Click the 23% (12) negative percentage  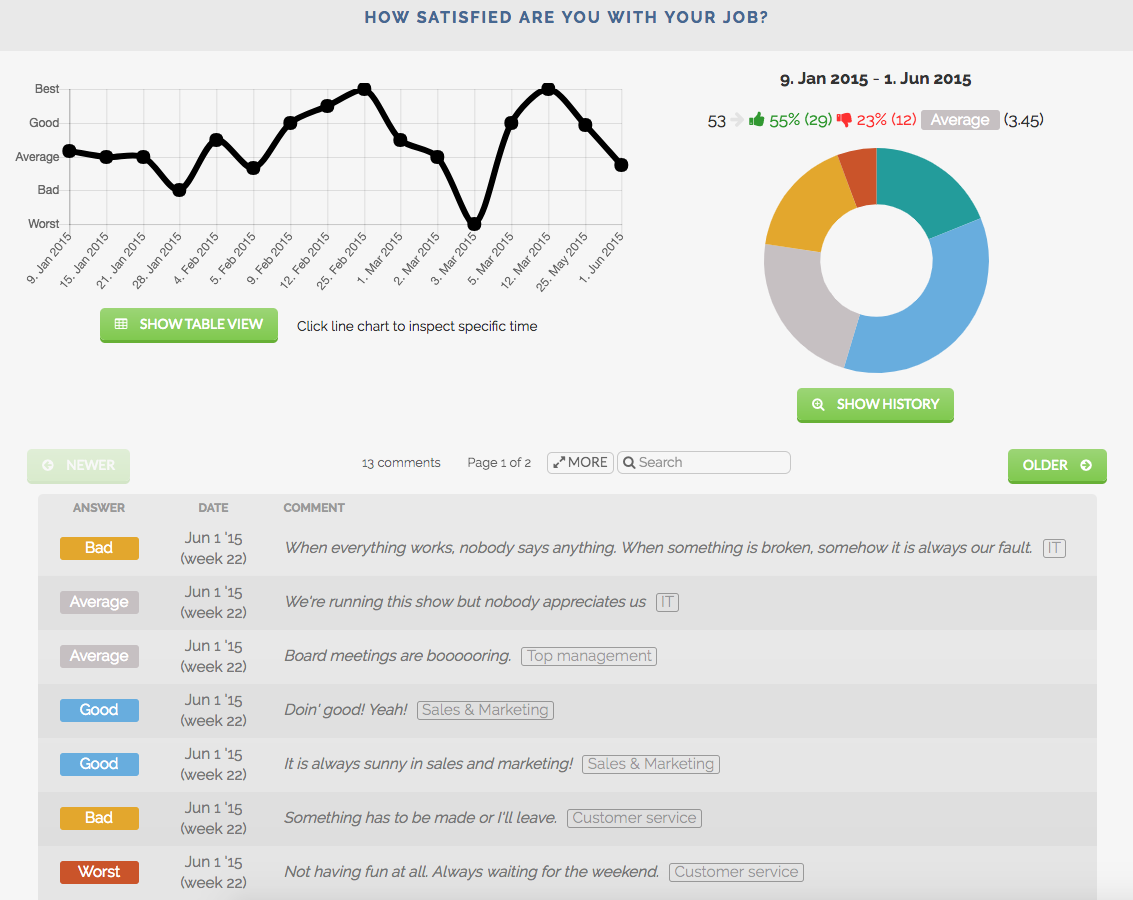point(886,120)
